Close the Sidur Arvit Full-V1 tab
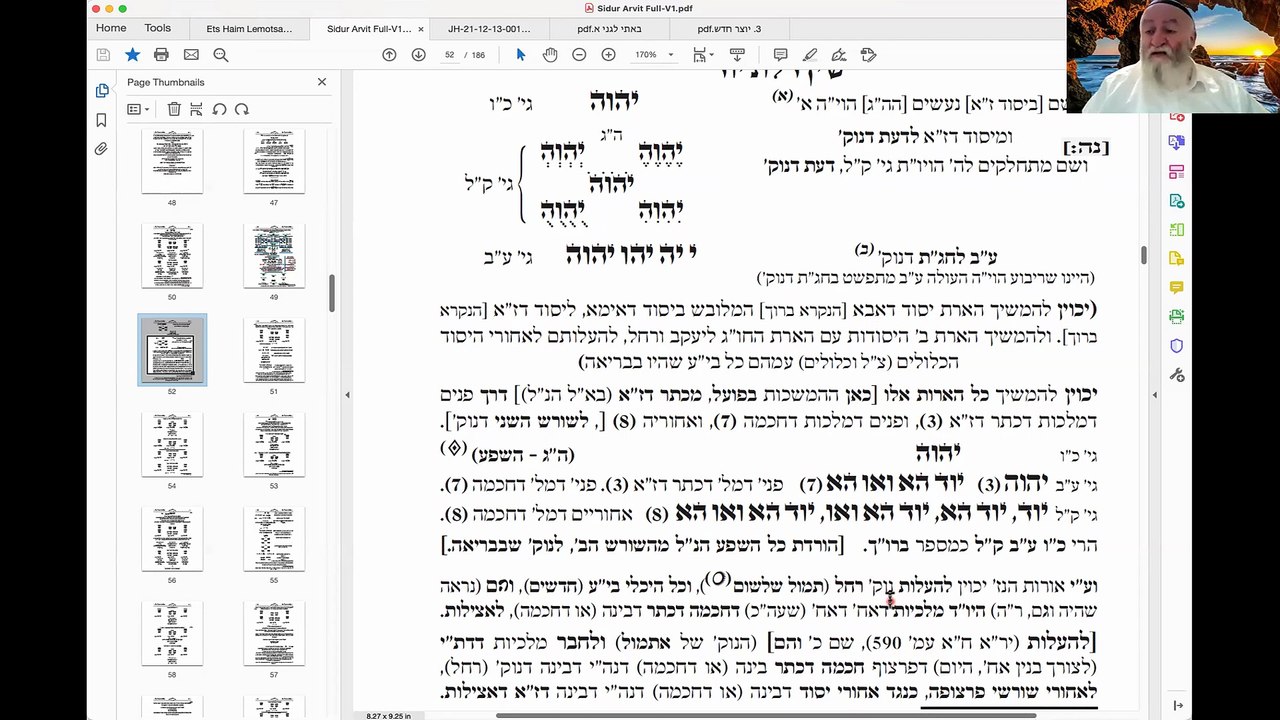1280x720 pixels. coord(420,29)
